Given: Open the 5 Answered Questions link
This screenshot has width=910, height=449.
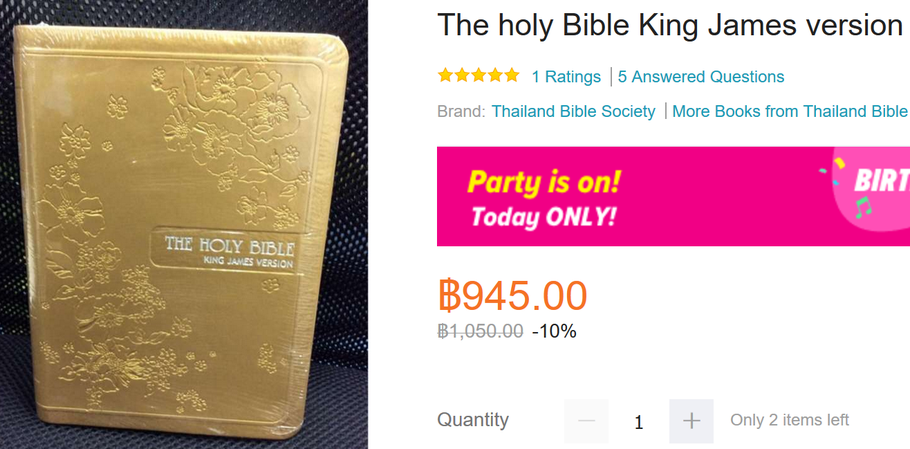Looking at the screenshot, I should [701, 77].
